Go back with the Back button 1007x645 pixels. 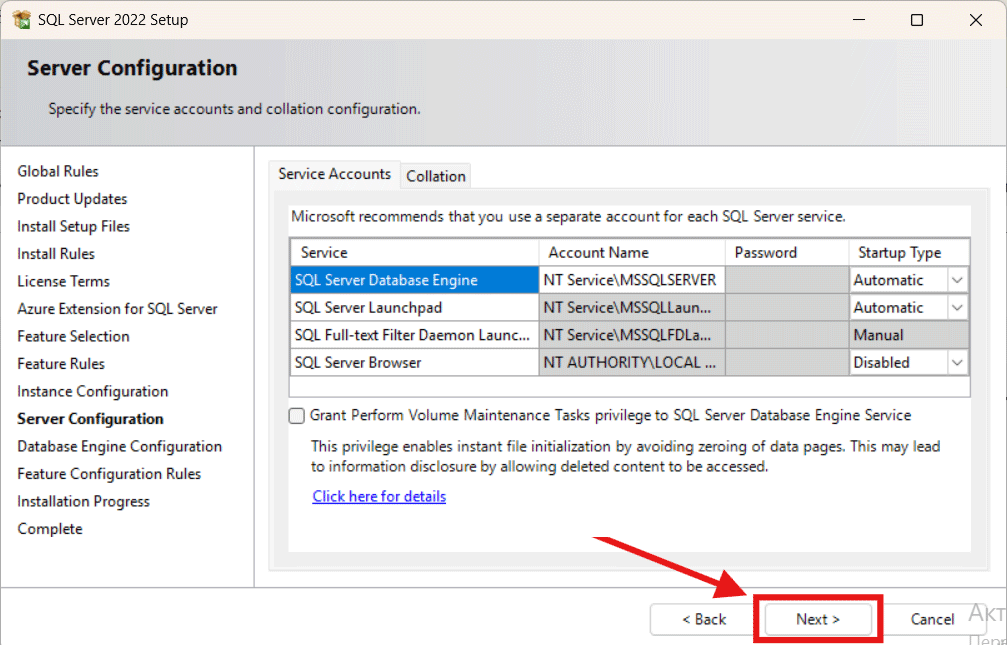pos(704,619)
